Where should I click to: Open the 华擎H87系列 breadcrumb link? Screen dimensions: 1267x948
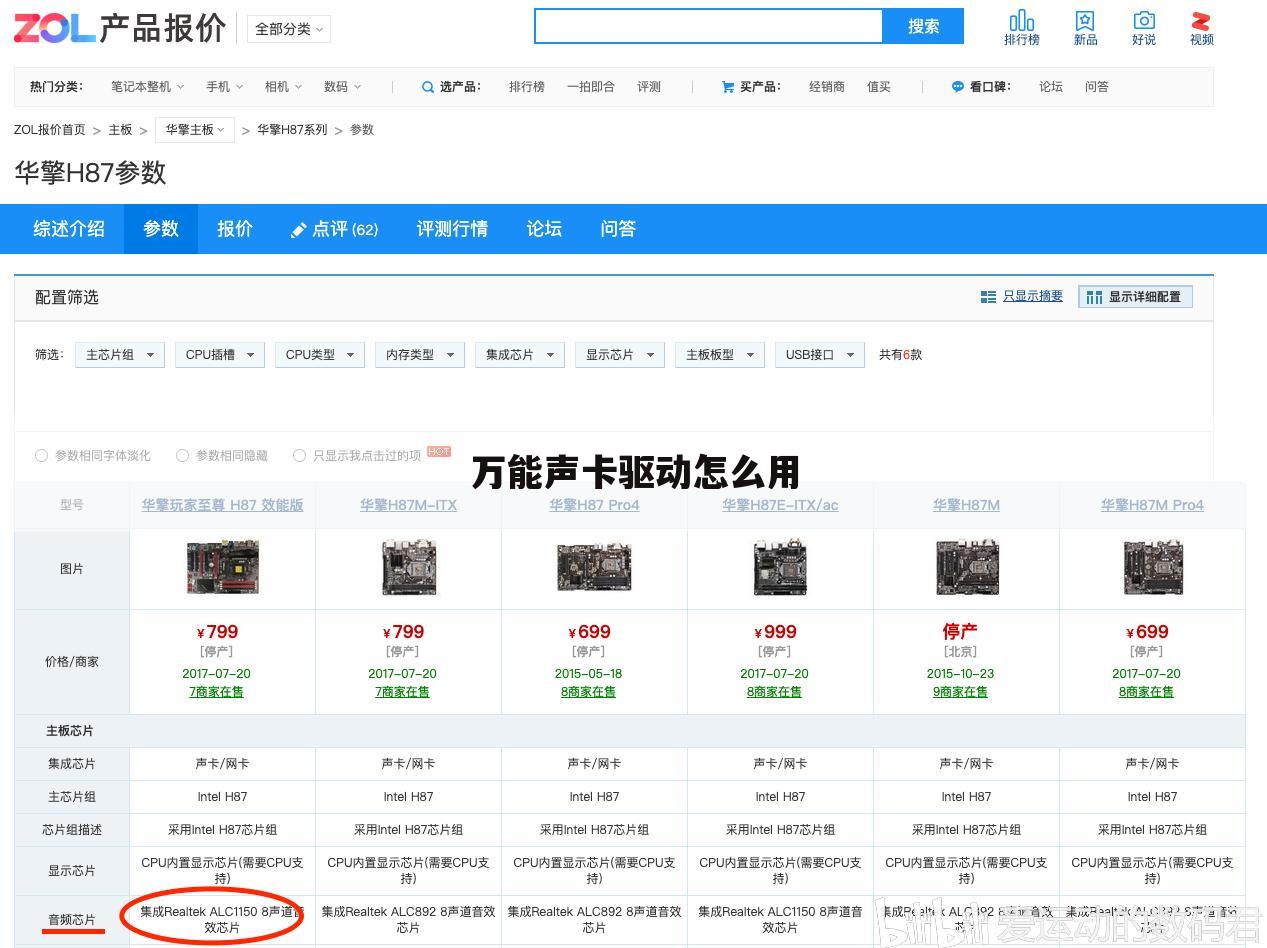pyautogui.click(x=292, y=130)
